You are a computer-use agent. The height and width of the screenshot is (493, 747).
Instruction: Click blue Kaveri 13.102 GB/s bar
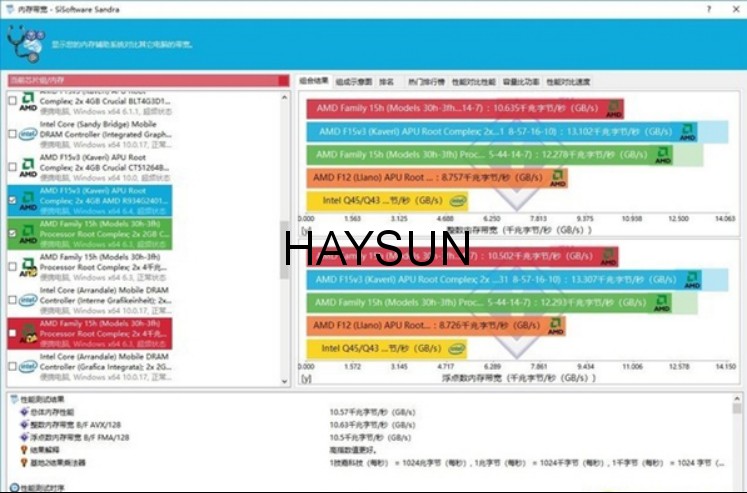pyautogui.click(x=502, y=132)
